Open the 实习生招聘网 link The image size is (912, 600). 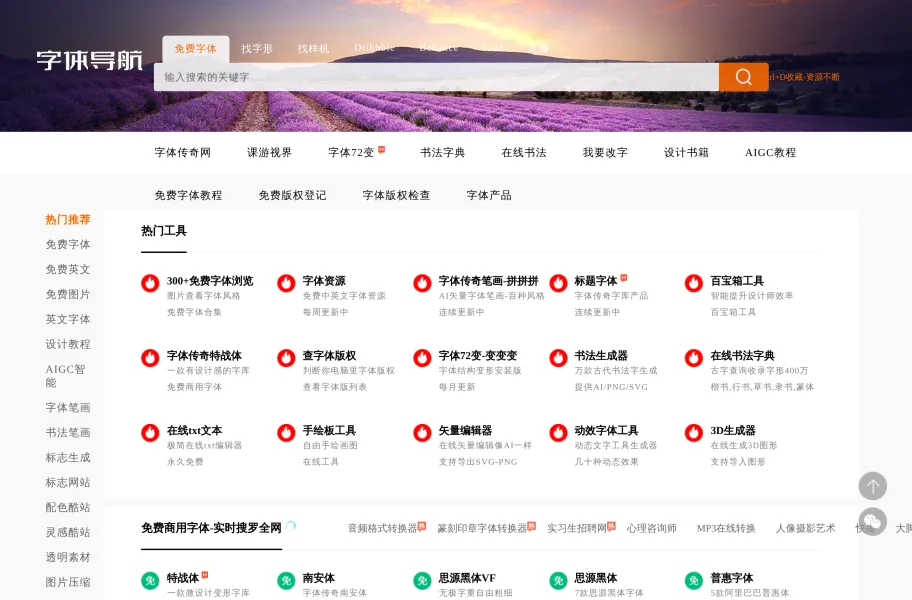pyautogui.click(x=577, y=528)
